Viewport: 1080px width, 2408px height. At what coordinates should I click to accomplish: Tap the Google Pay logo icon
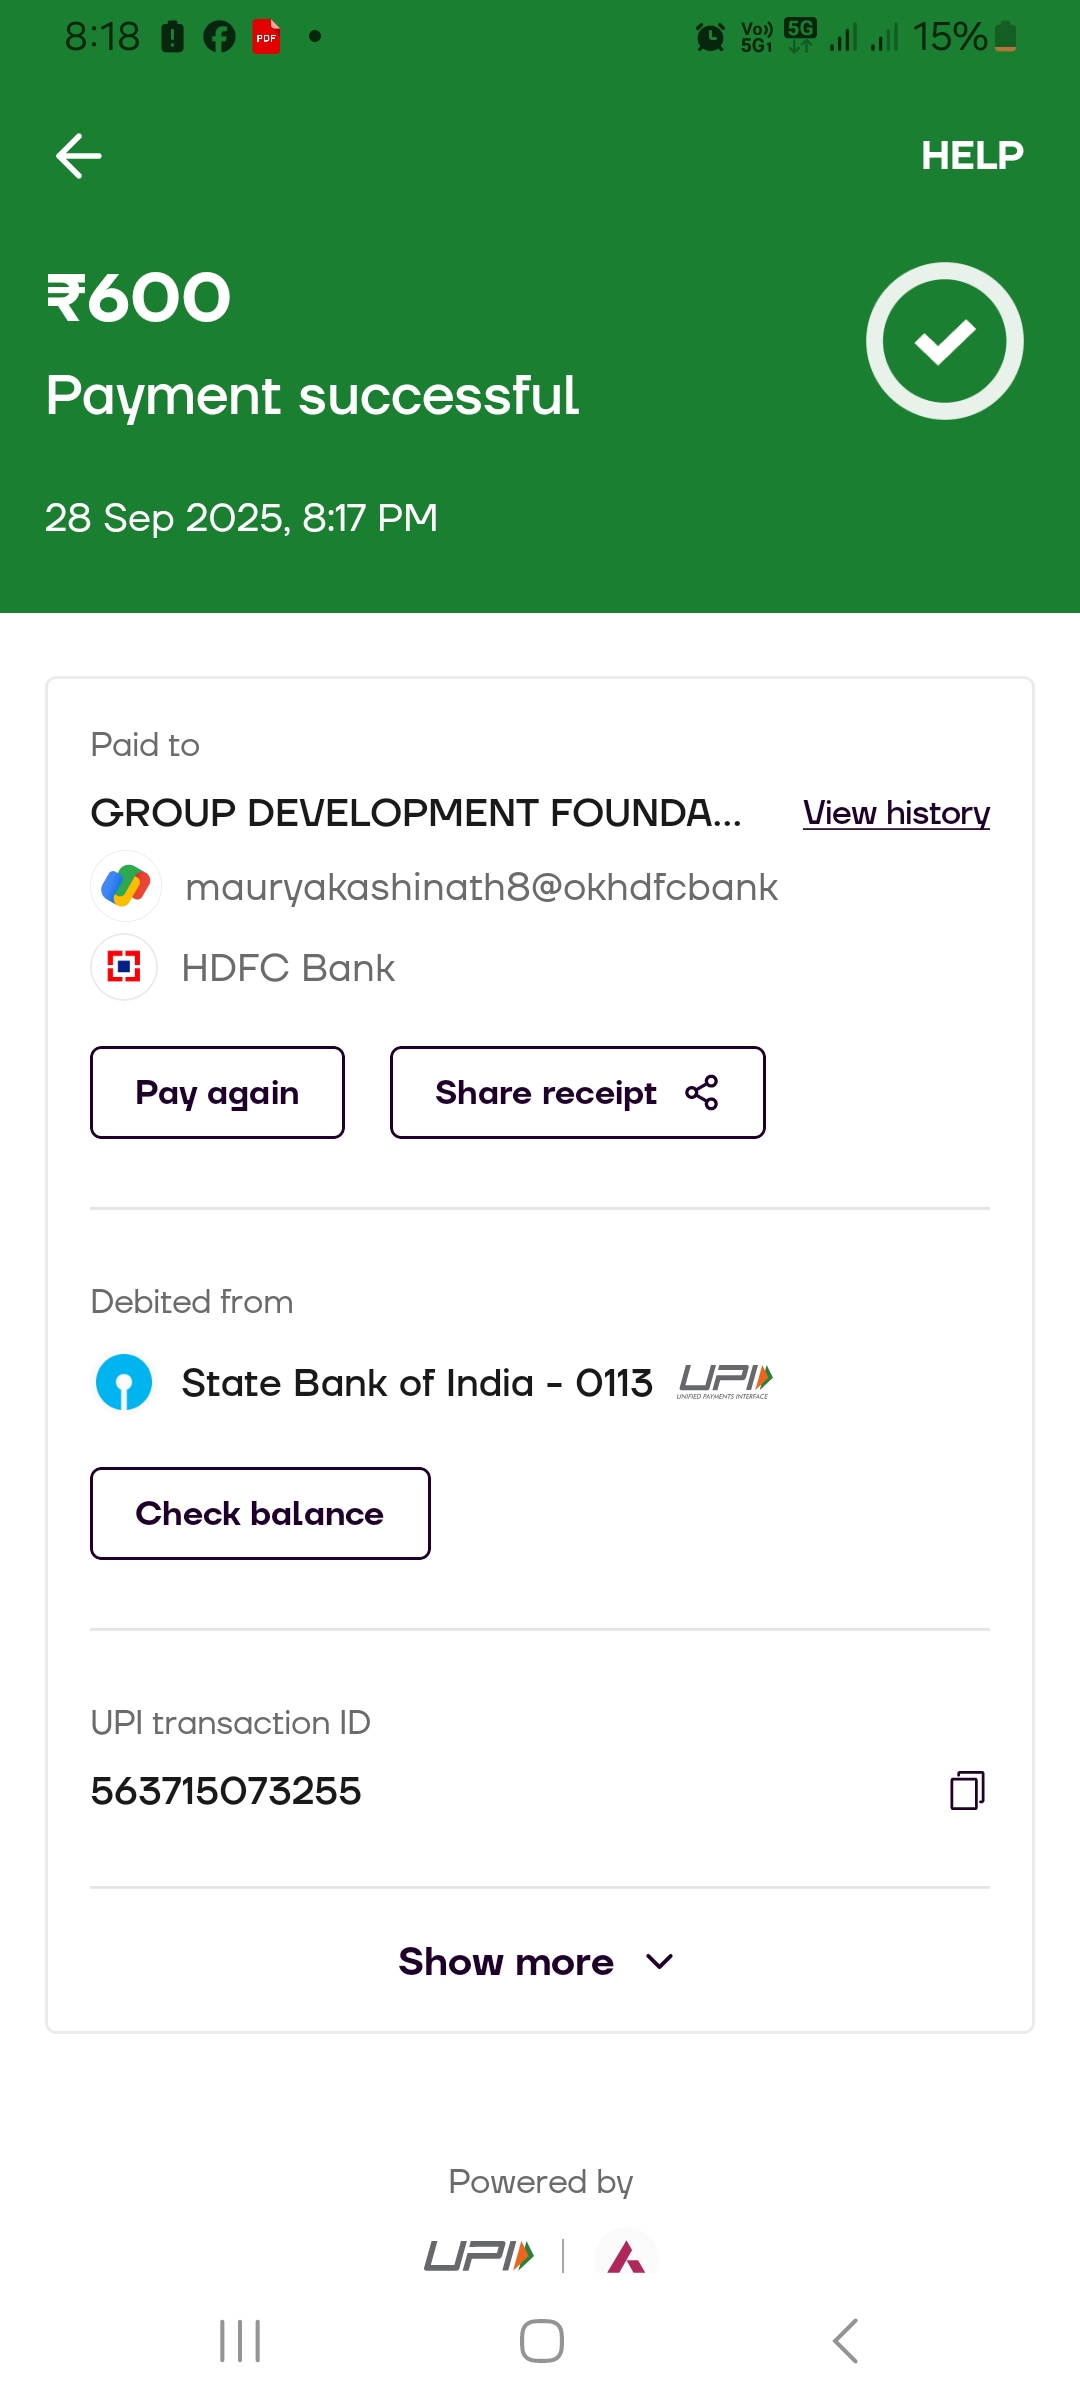tap(126, 886)
